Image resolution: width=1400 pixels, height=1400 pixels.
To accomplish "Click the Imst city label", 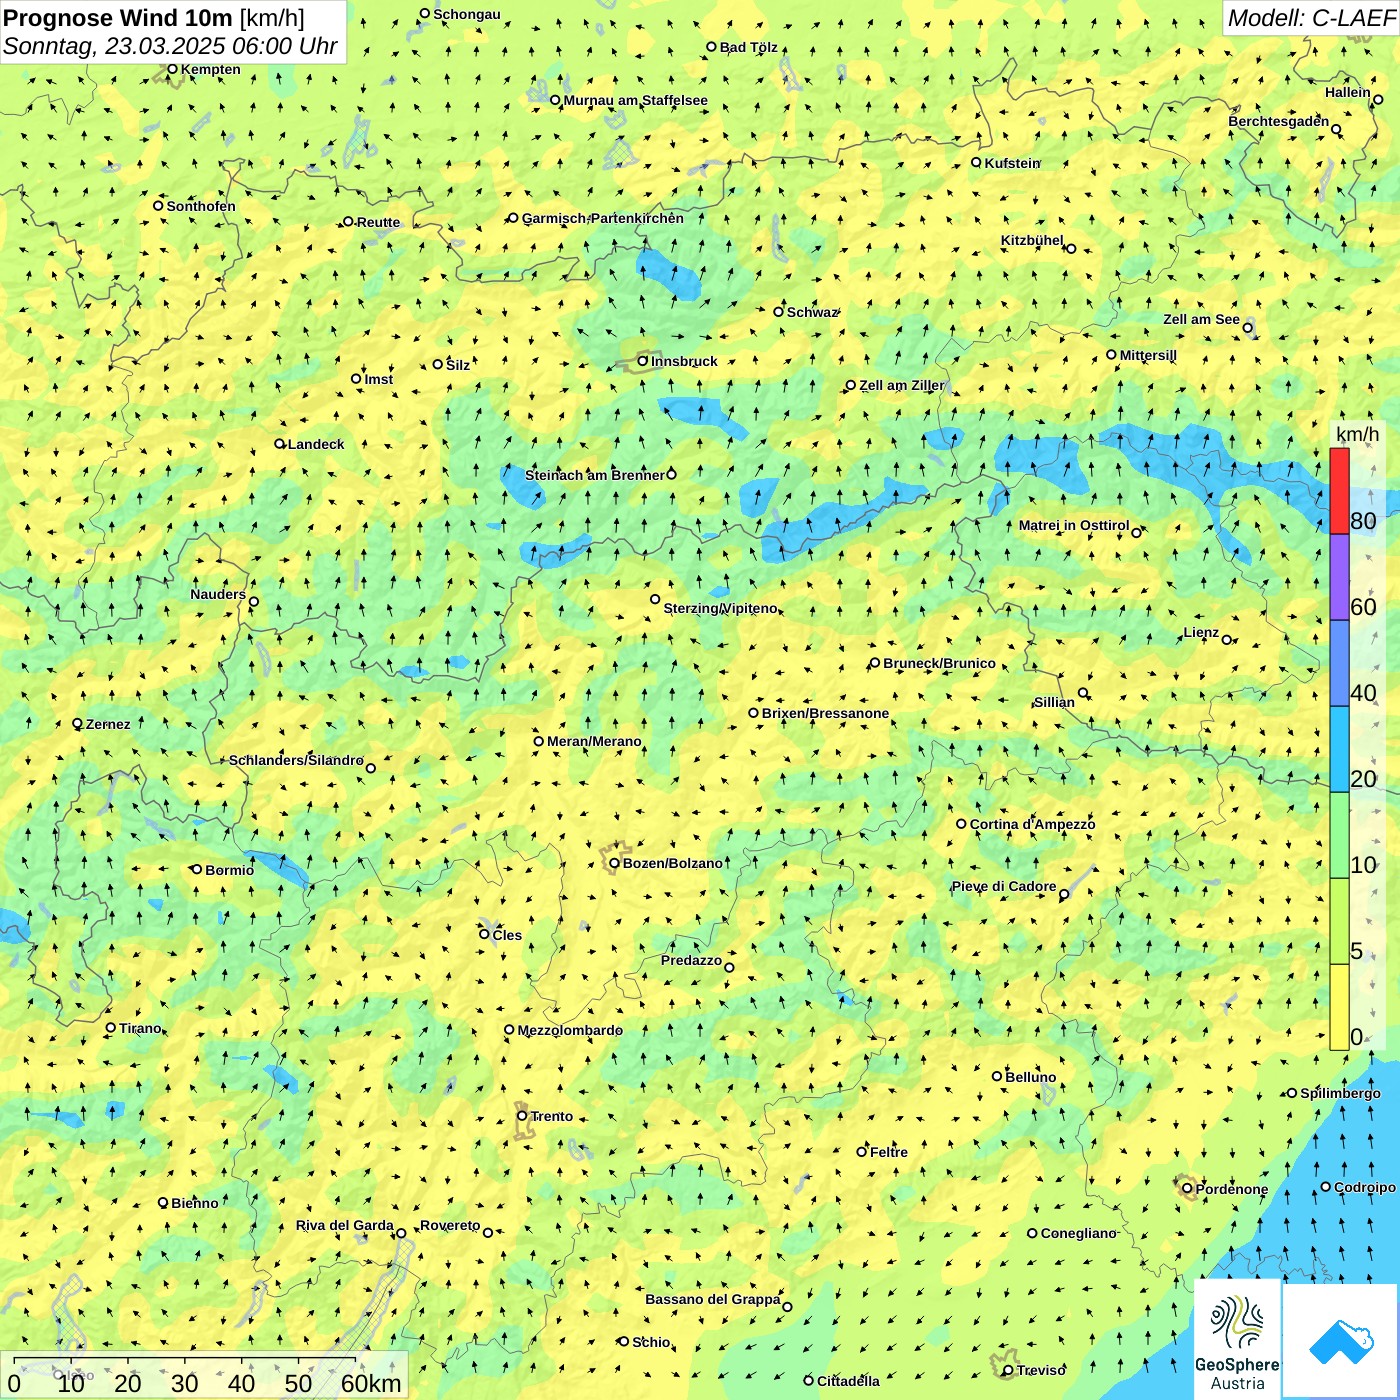I will [379, 379].
